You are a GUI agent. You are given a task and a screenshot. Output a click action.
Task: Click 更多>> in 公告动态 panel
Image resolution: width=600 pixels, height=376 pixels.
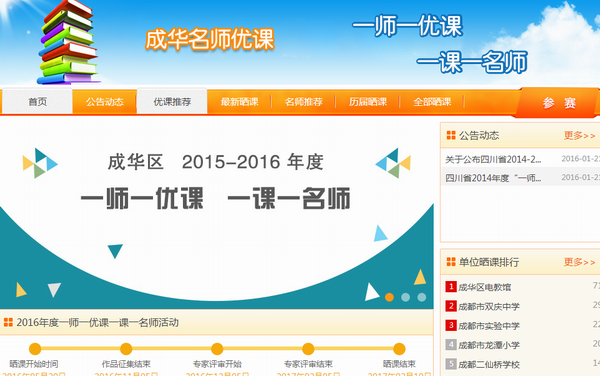[579, 135]
